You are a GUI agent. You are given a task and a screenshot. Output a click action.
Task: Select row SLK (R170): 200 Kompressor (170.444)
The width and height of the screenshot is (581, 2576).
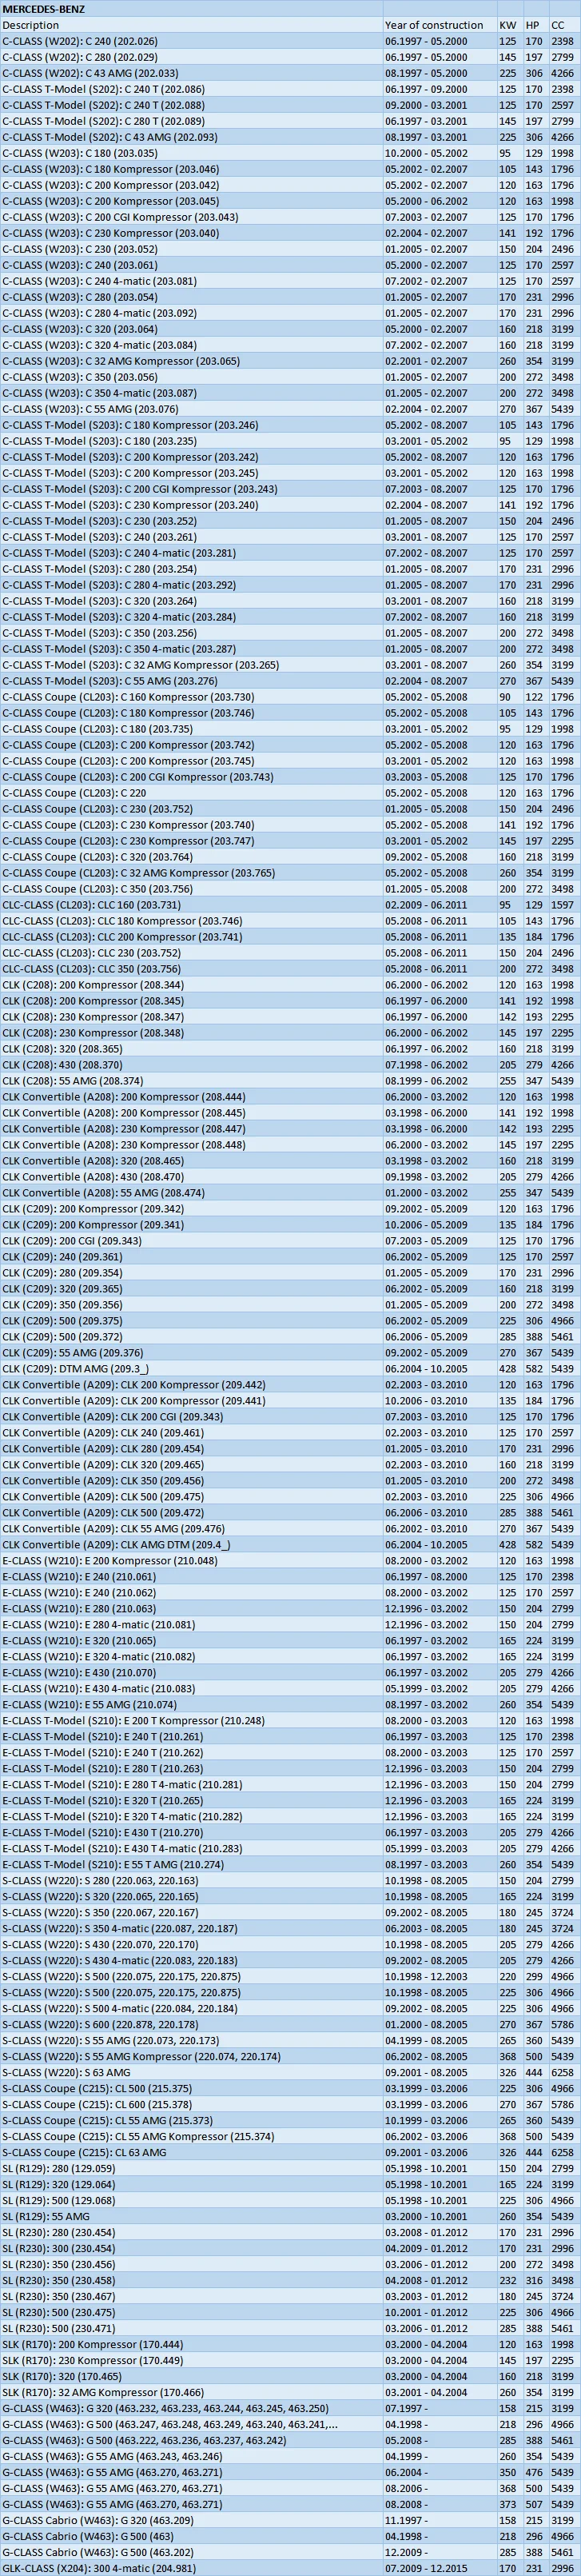point(290,2345)
